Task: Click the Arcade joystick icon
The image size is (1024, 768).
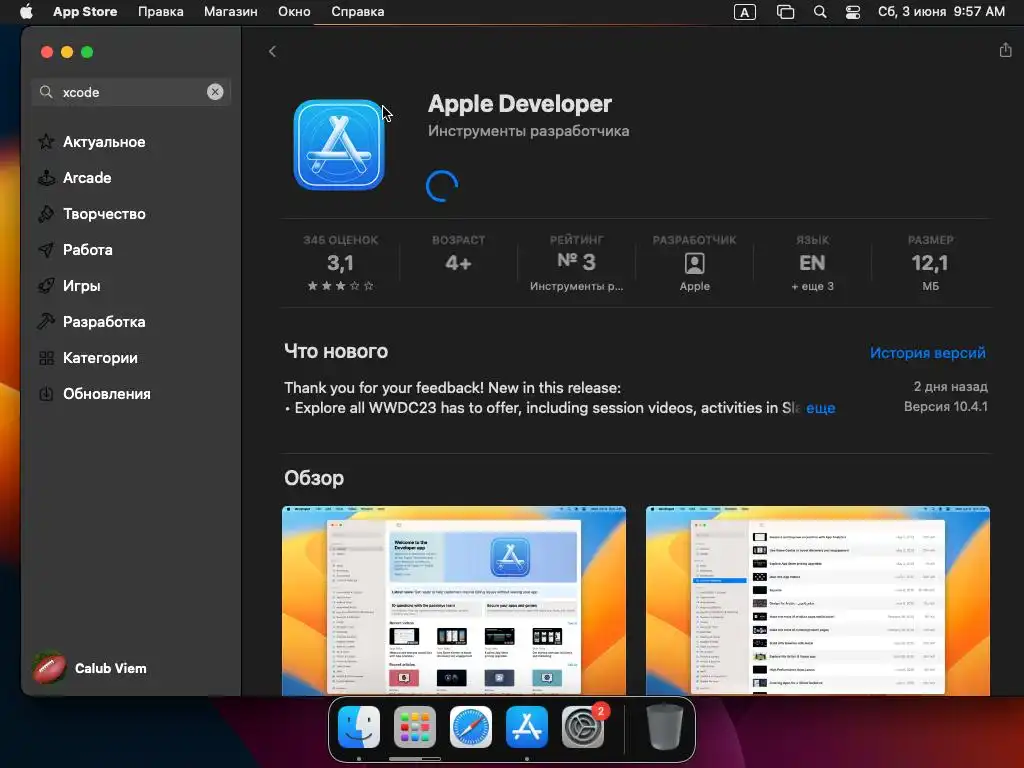Action: pos(46,178)
